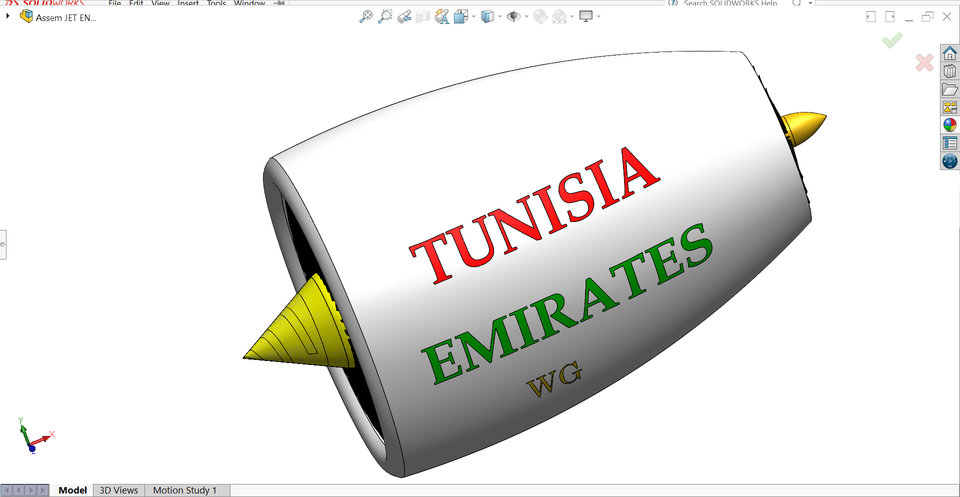Click the Edit Appearance sphere icon
Image resolution: width=960 pixels, height=497 pixels.
[x=539, y=17]
